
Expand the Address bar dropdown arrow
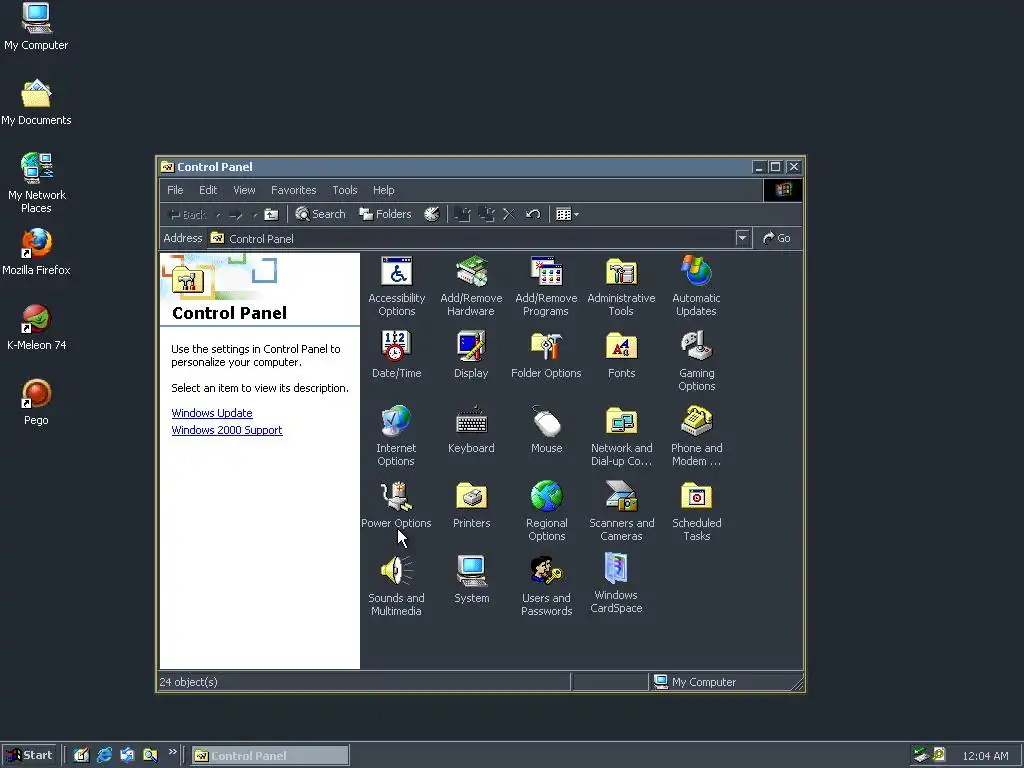tap(742, 238)
